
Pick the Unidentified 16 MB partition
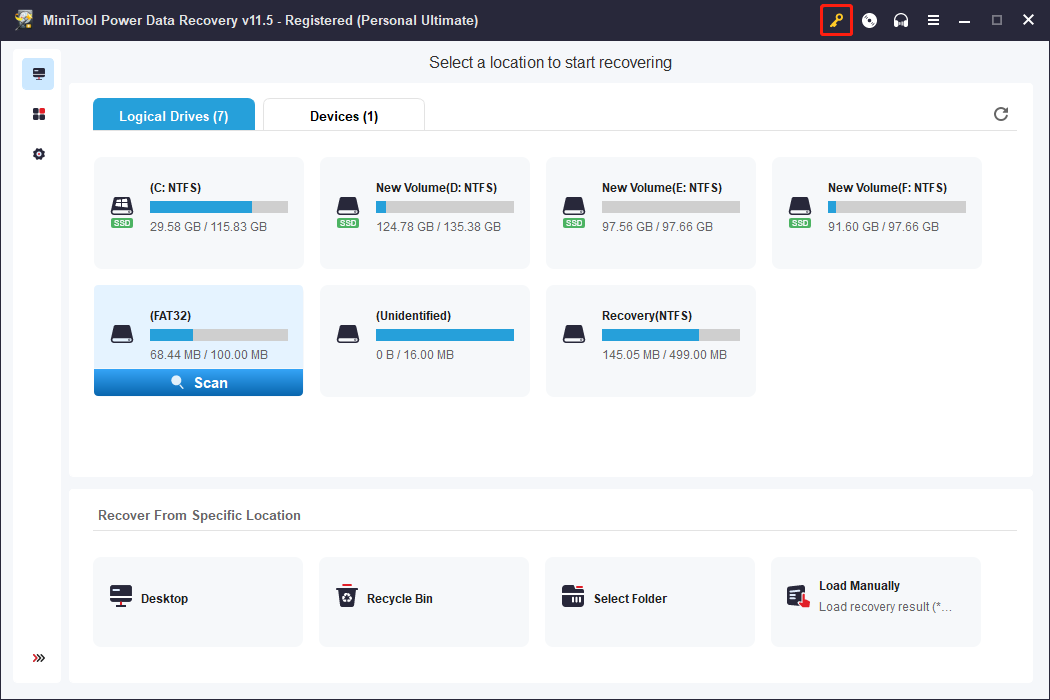[424, 340]
